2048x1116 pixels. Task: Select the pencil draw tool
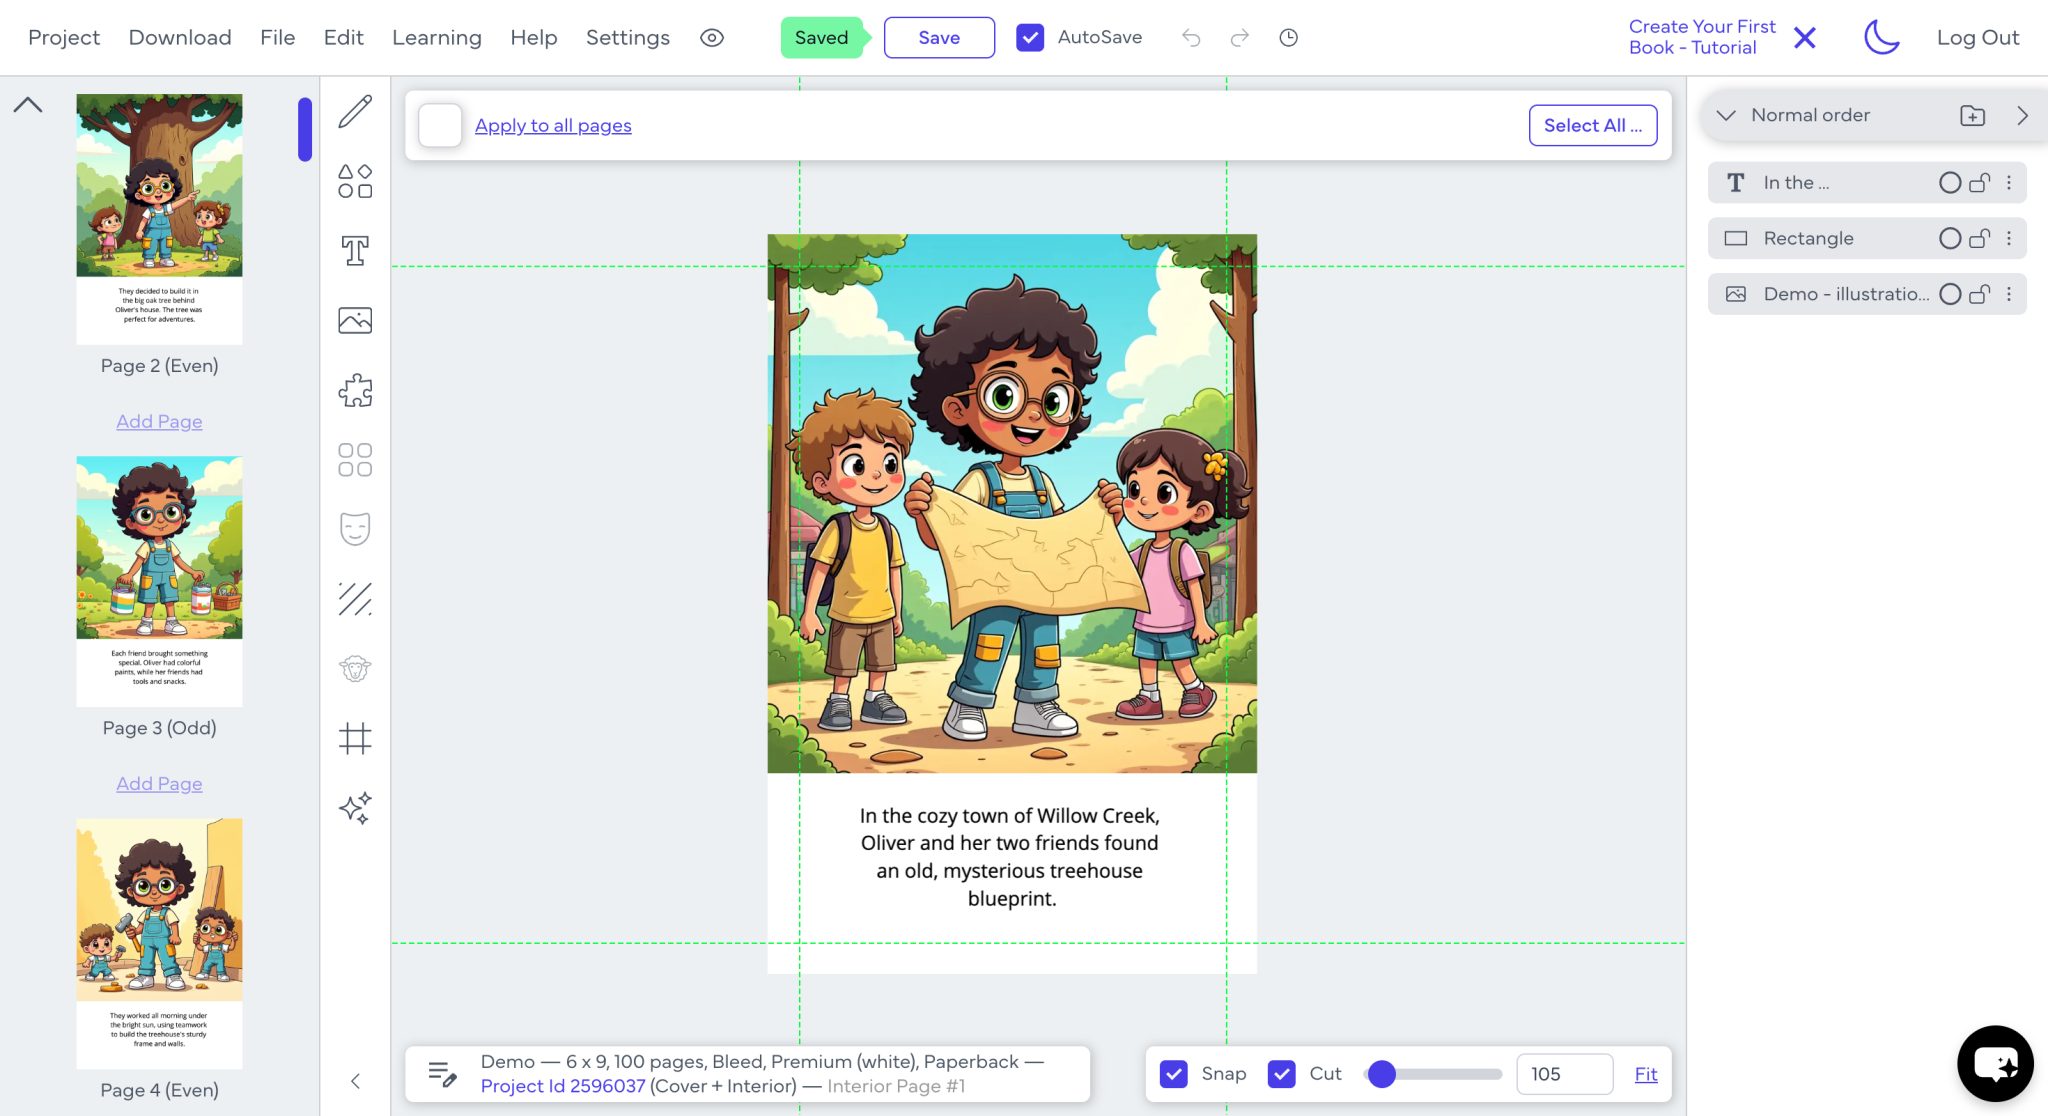pyautogui.click(x=355, y=111)
